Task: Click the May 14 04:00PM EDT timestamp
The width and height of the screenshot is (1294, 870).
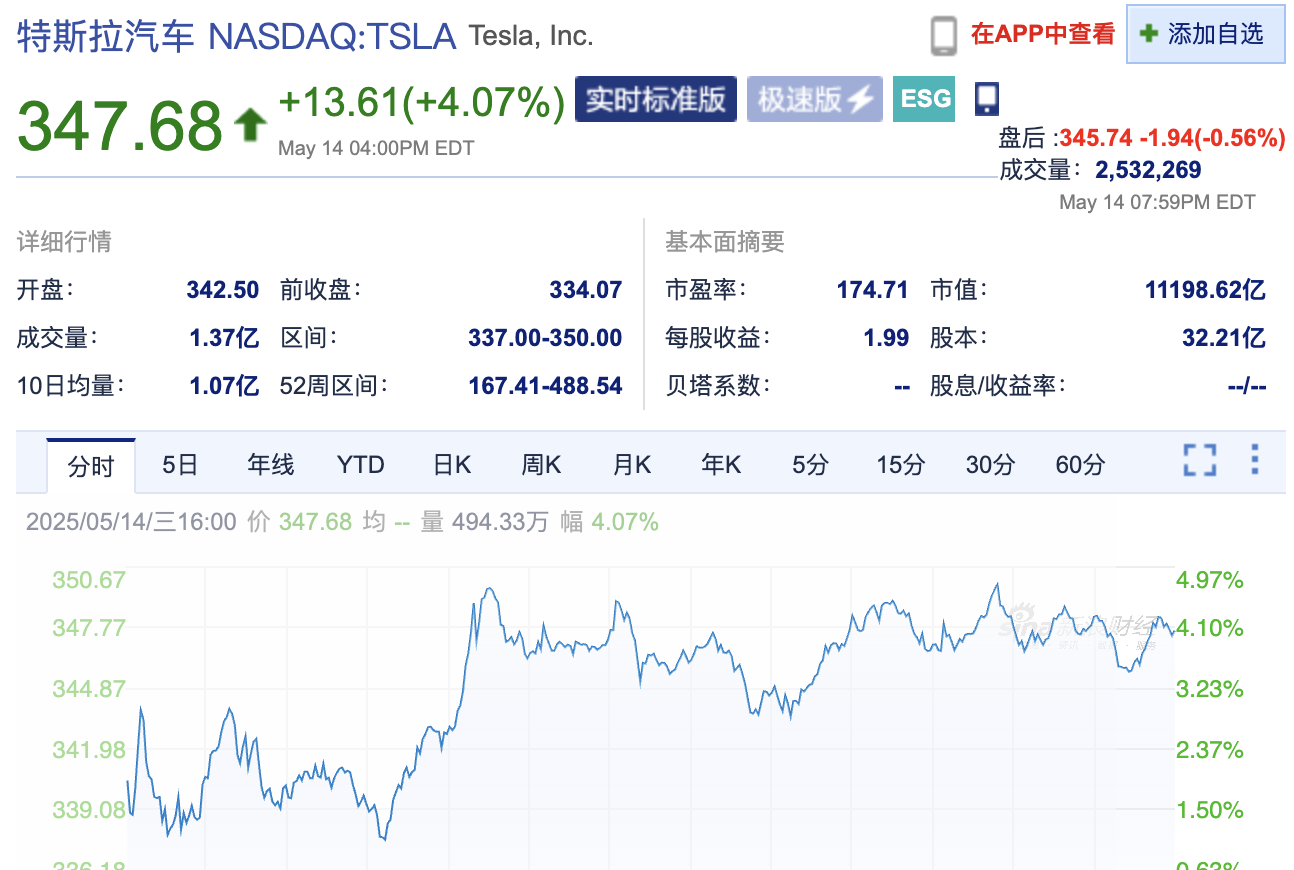Action: coord(376,148)
